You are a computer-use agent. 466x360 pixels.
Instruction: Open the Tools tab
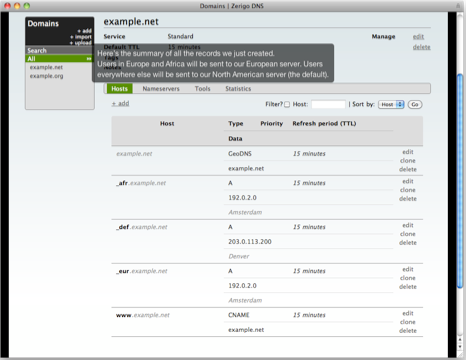pyautogui.click(x=203, y=89)
